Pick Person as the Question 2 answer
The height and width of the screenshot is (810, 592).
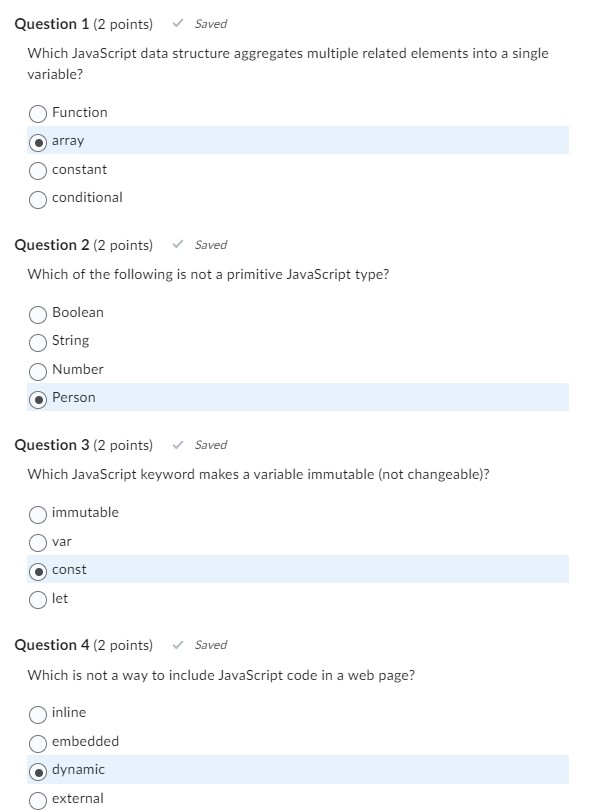coord(37,398)
